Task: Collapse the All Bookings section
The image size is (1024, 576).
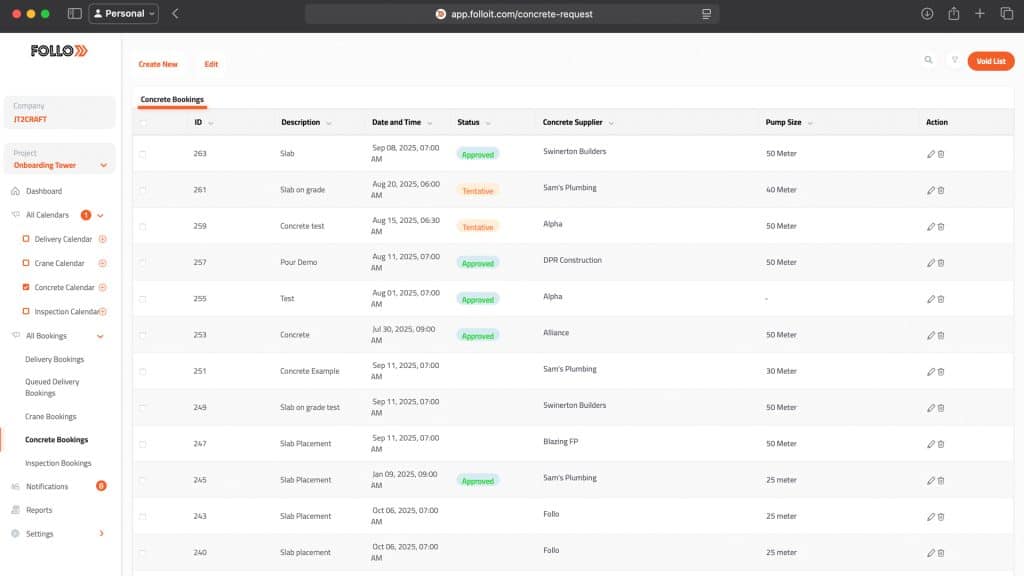Action: (x=101, y=336)
